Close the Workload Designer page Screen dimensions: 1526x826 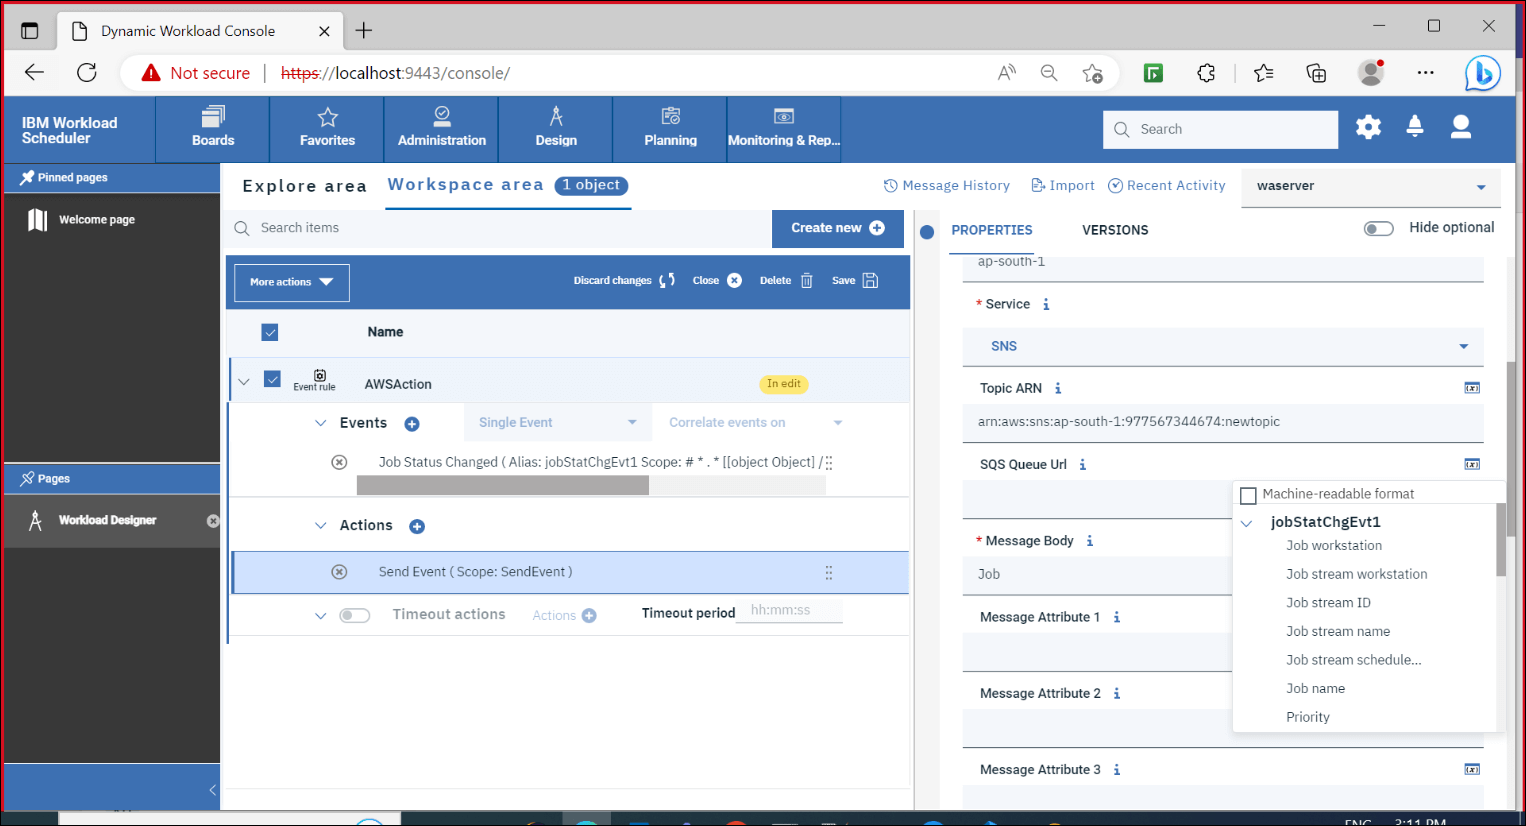[212, 521]
